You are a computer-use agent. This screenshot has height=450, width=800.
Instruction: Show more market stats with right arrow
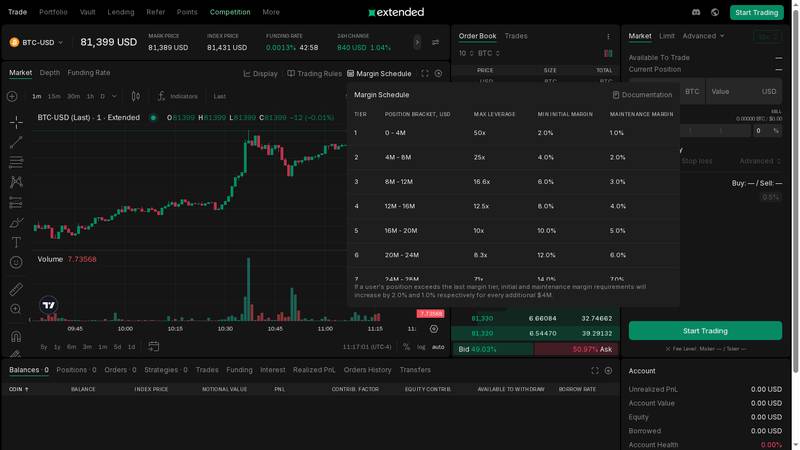417,42
